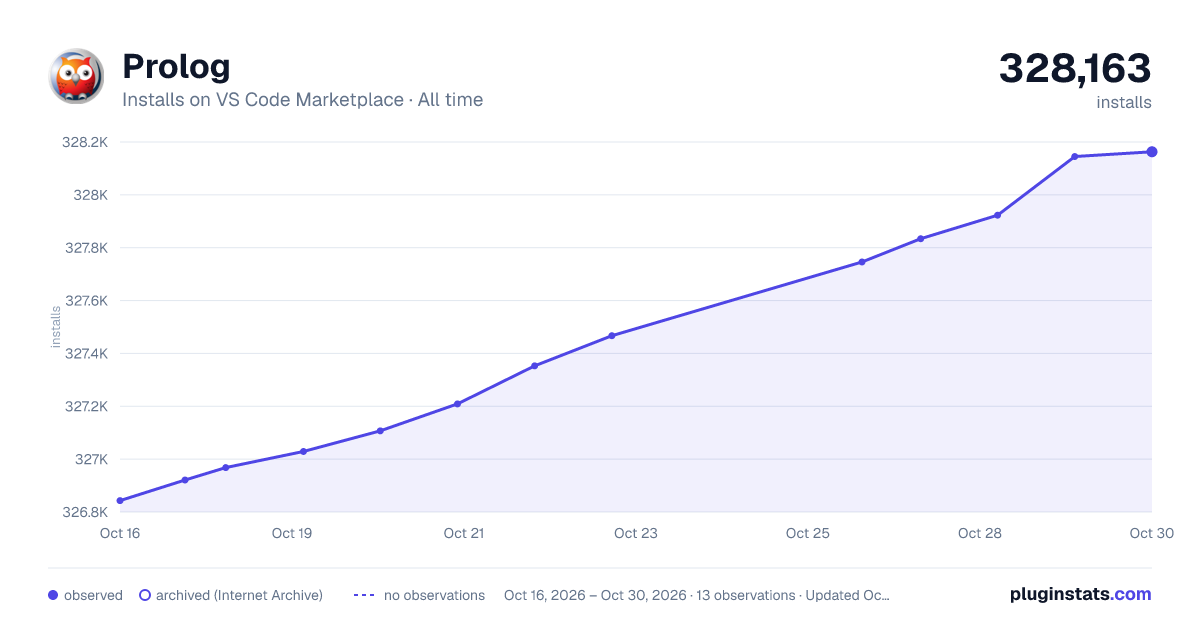Click the last data point on Oct 30
This screenshot has height=630, width=1200.
coord(1152,152)
